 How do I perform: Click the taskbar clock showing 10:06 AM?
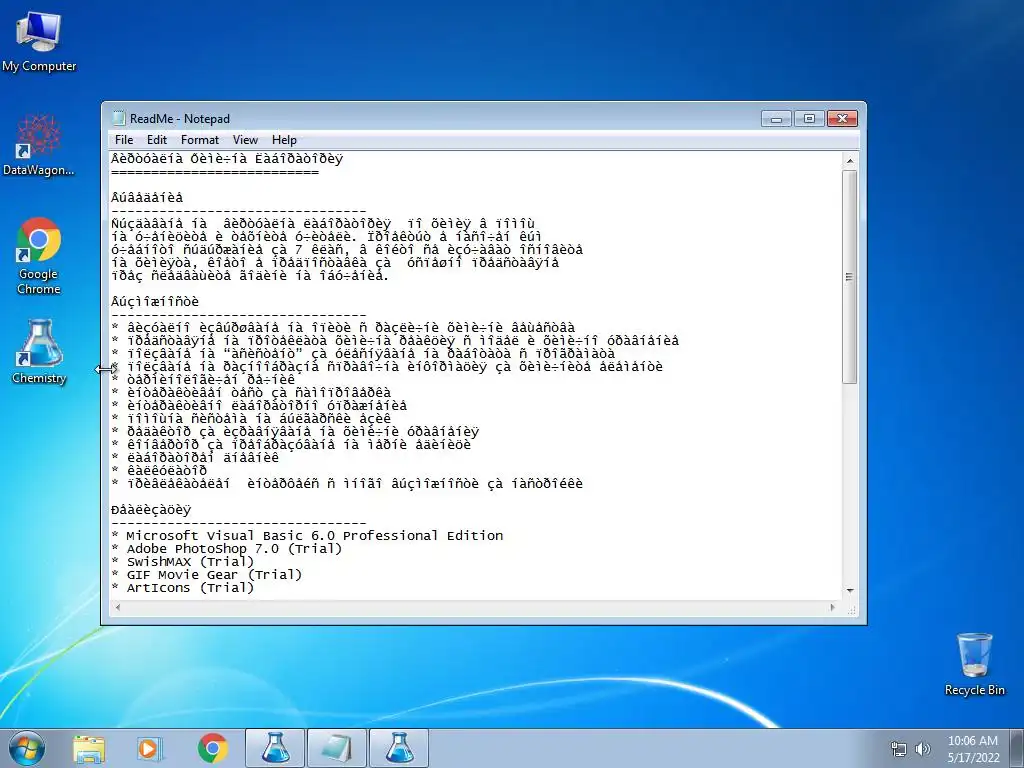pyautogui.click(x=973, y=749)
